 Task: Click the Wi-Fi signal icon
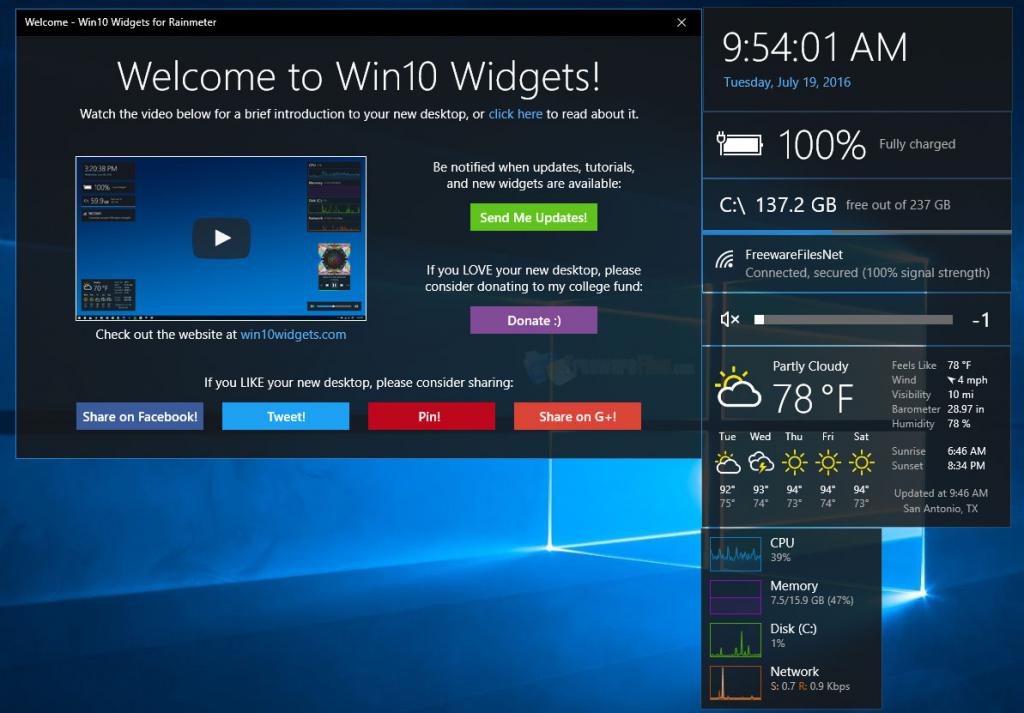coord(724,260)
